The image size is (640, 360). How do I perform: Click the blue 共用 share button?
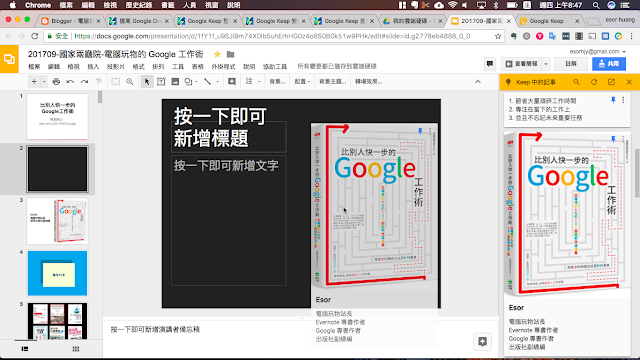pos(609,64)
